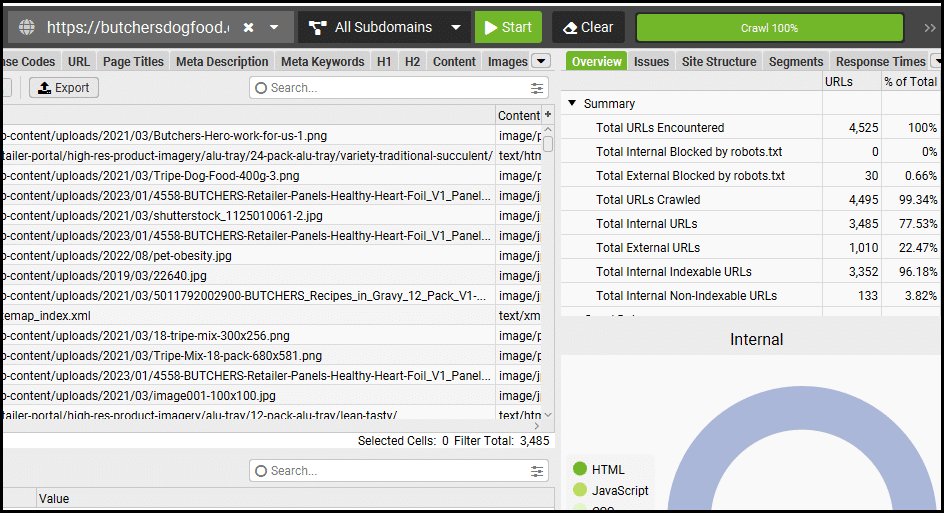Open the Response Times tab
This screenshot has height=513, width=944.
(880, 61)
